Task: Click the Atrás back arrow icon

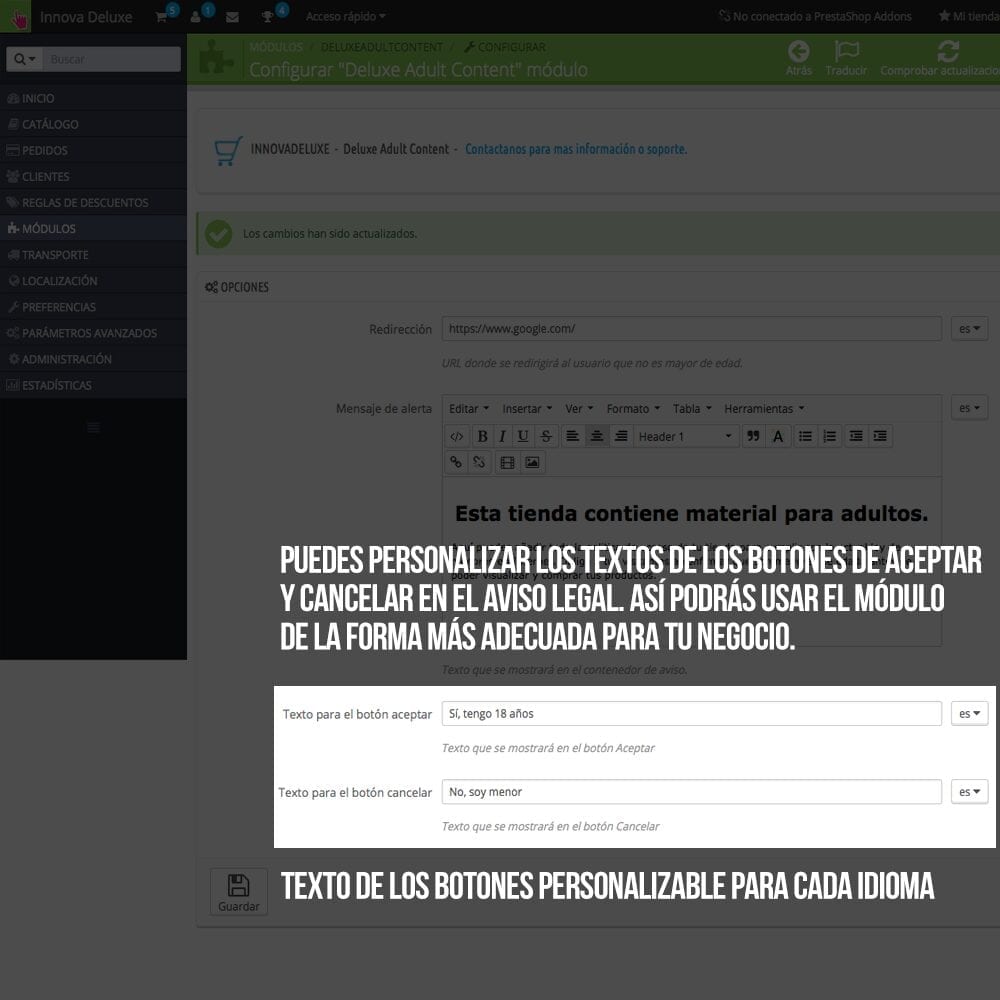Action: pos(798,52)
